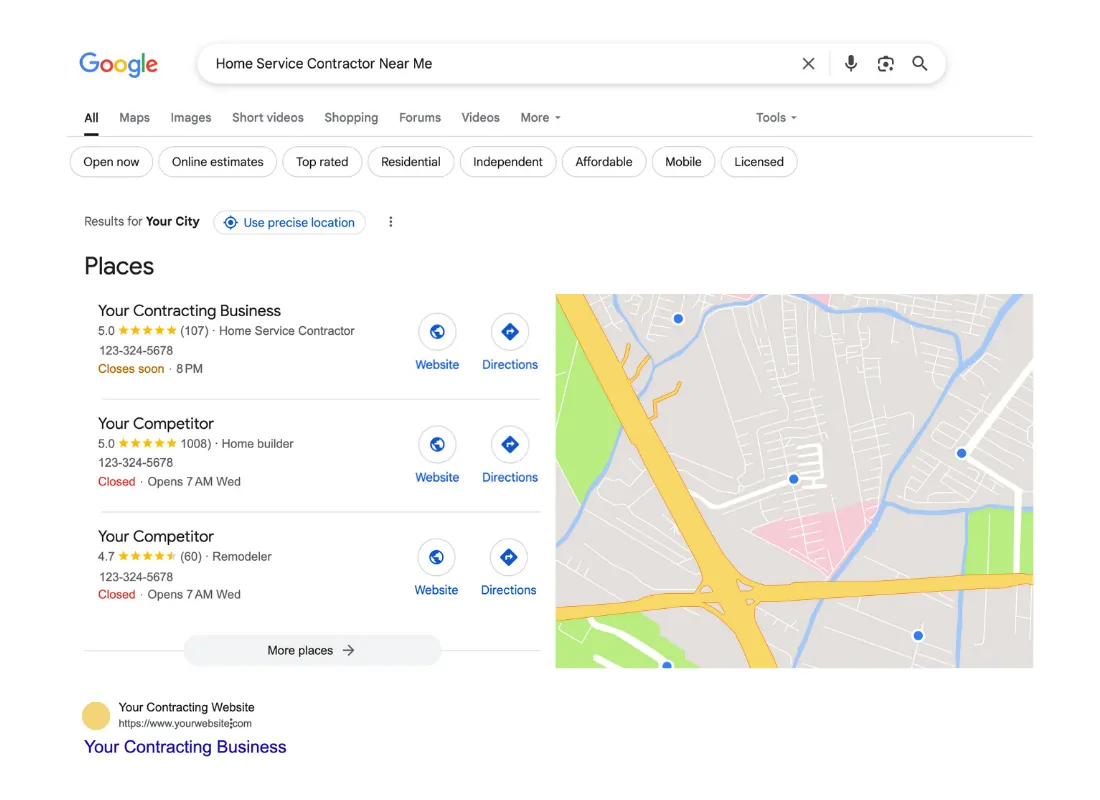Click the More places button
The image size is (1100, 800).
pyautogui.click(x=312, y=651)
